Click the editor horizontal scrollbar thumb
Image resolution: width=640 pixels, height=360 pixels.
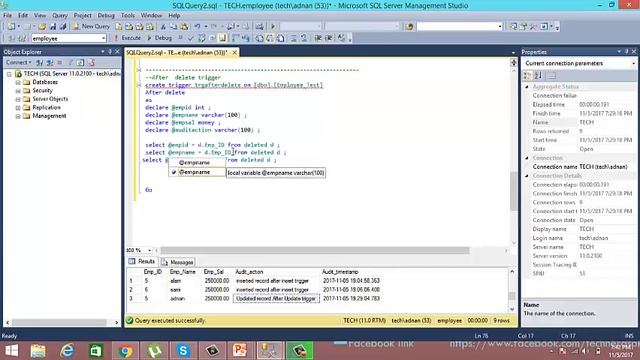(315, 250)
